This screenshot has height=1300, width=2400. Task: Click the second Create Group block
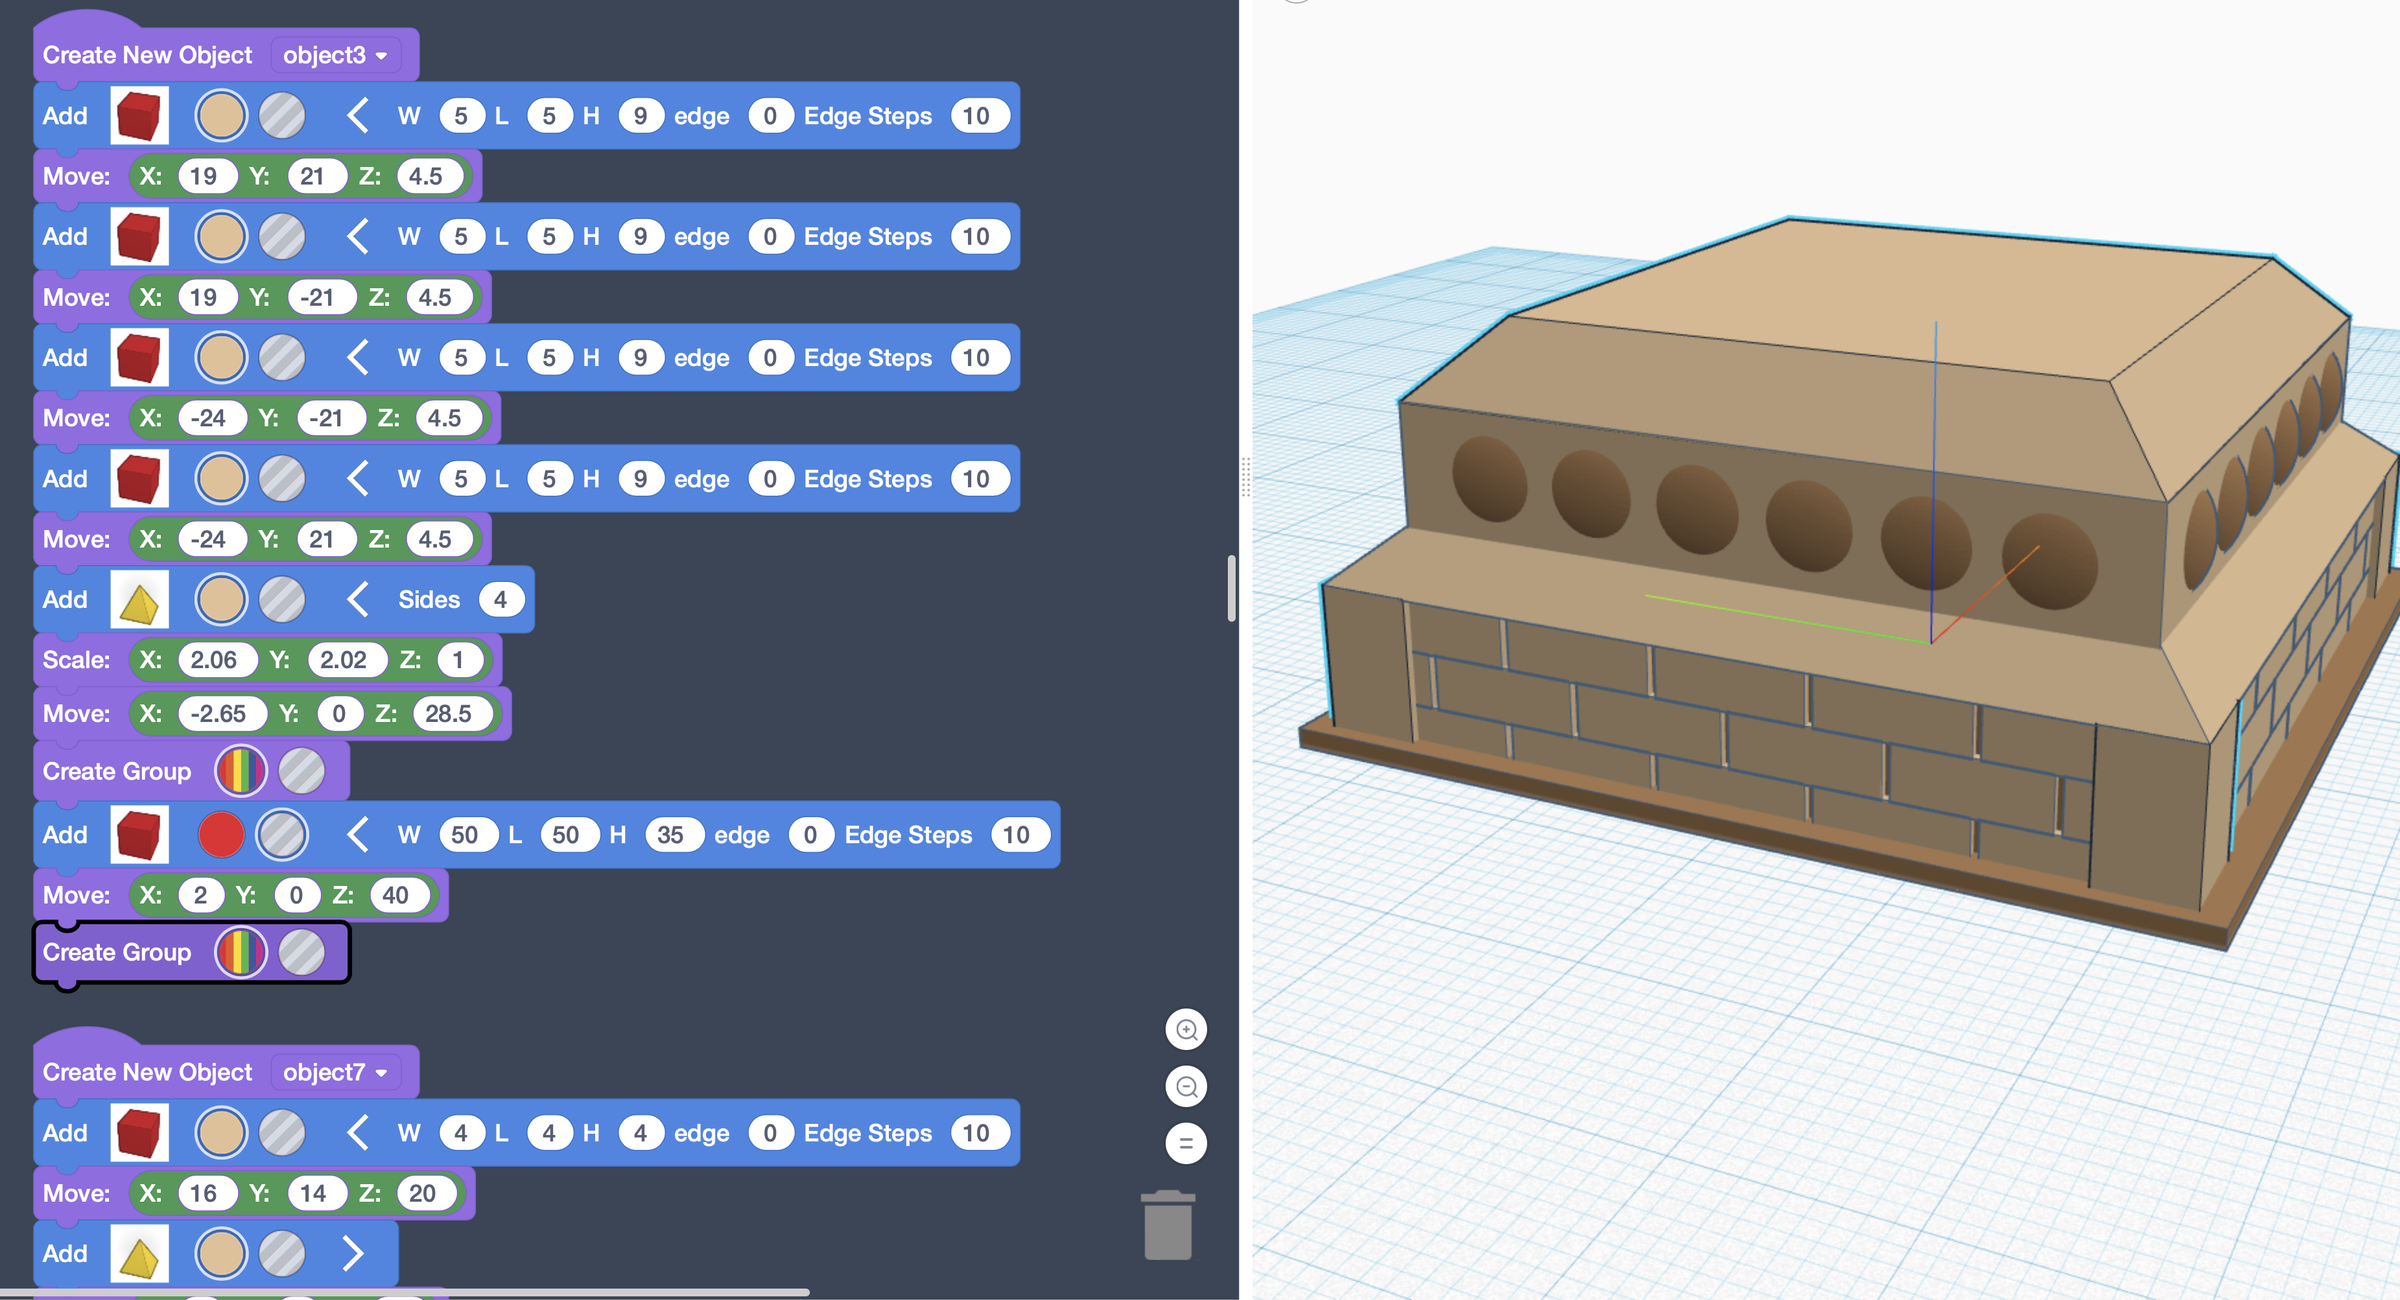pos(117,951)
